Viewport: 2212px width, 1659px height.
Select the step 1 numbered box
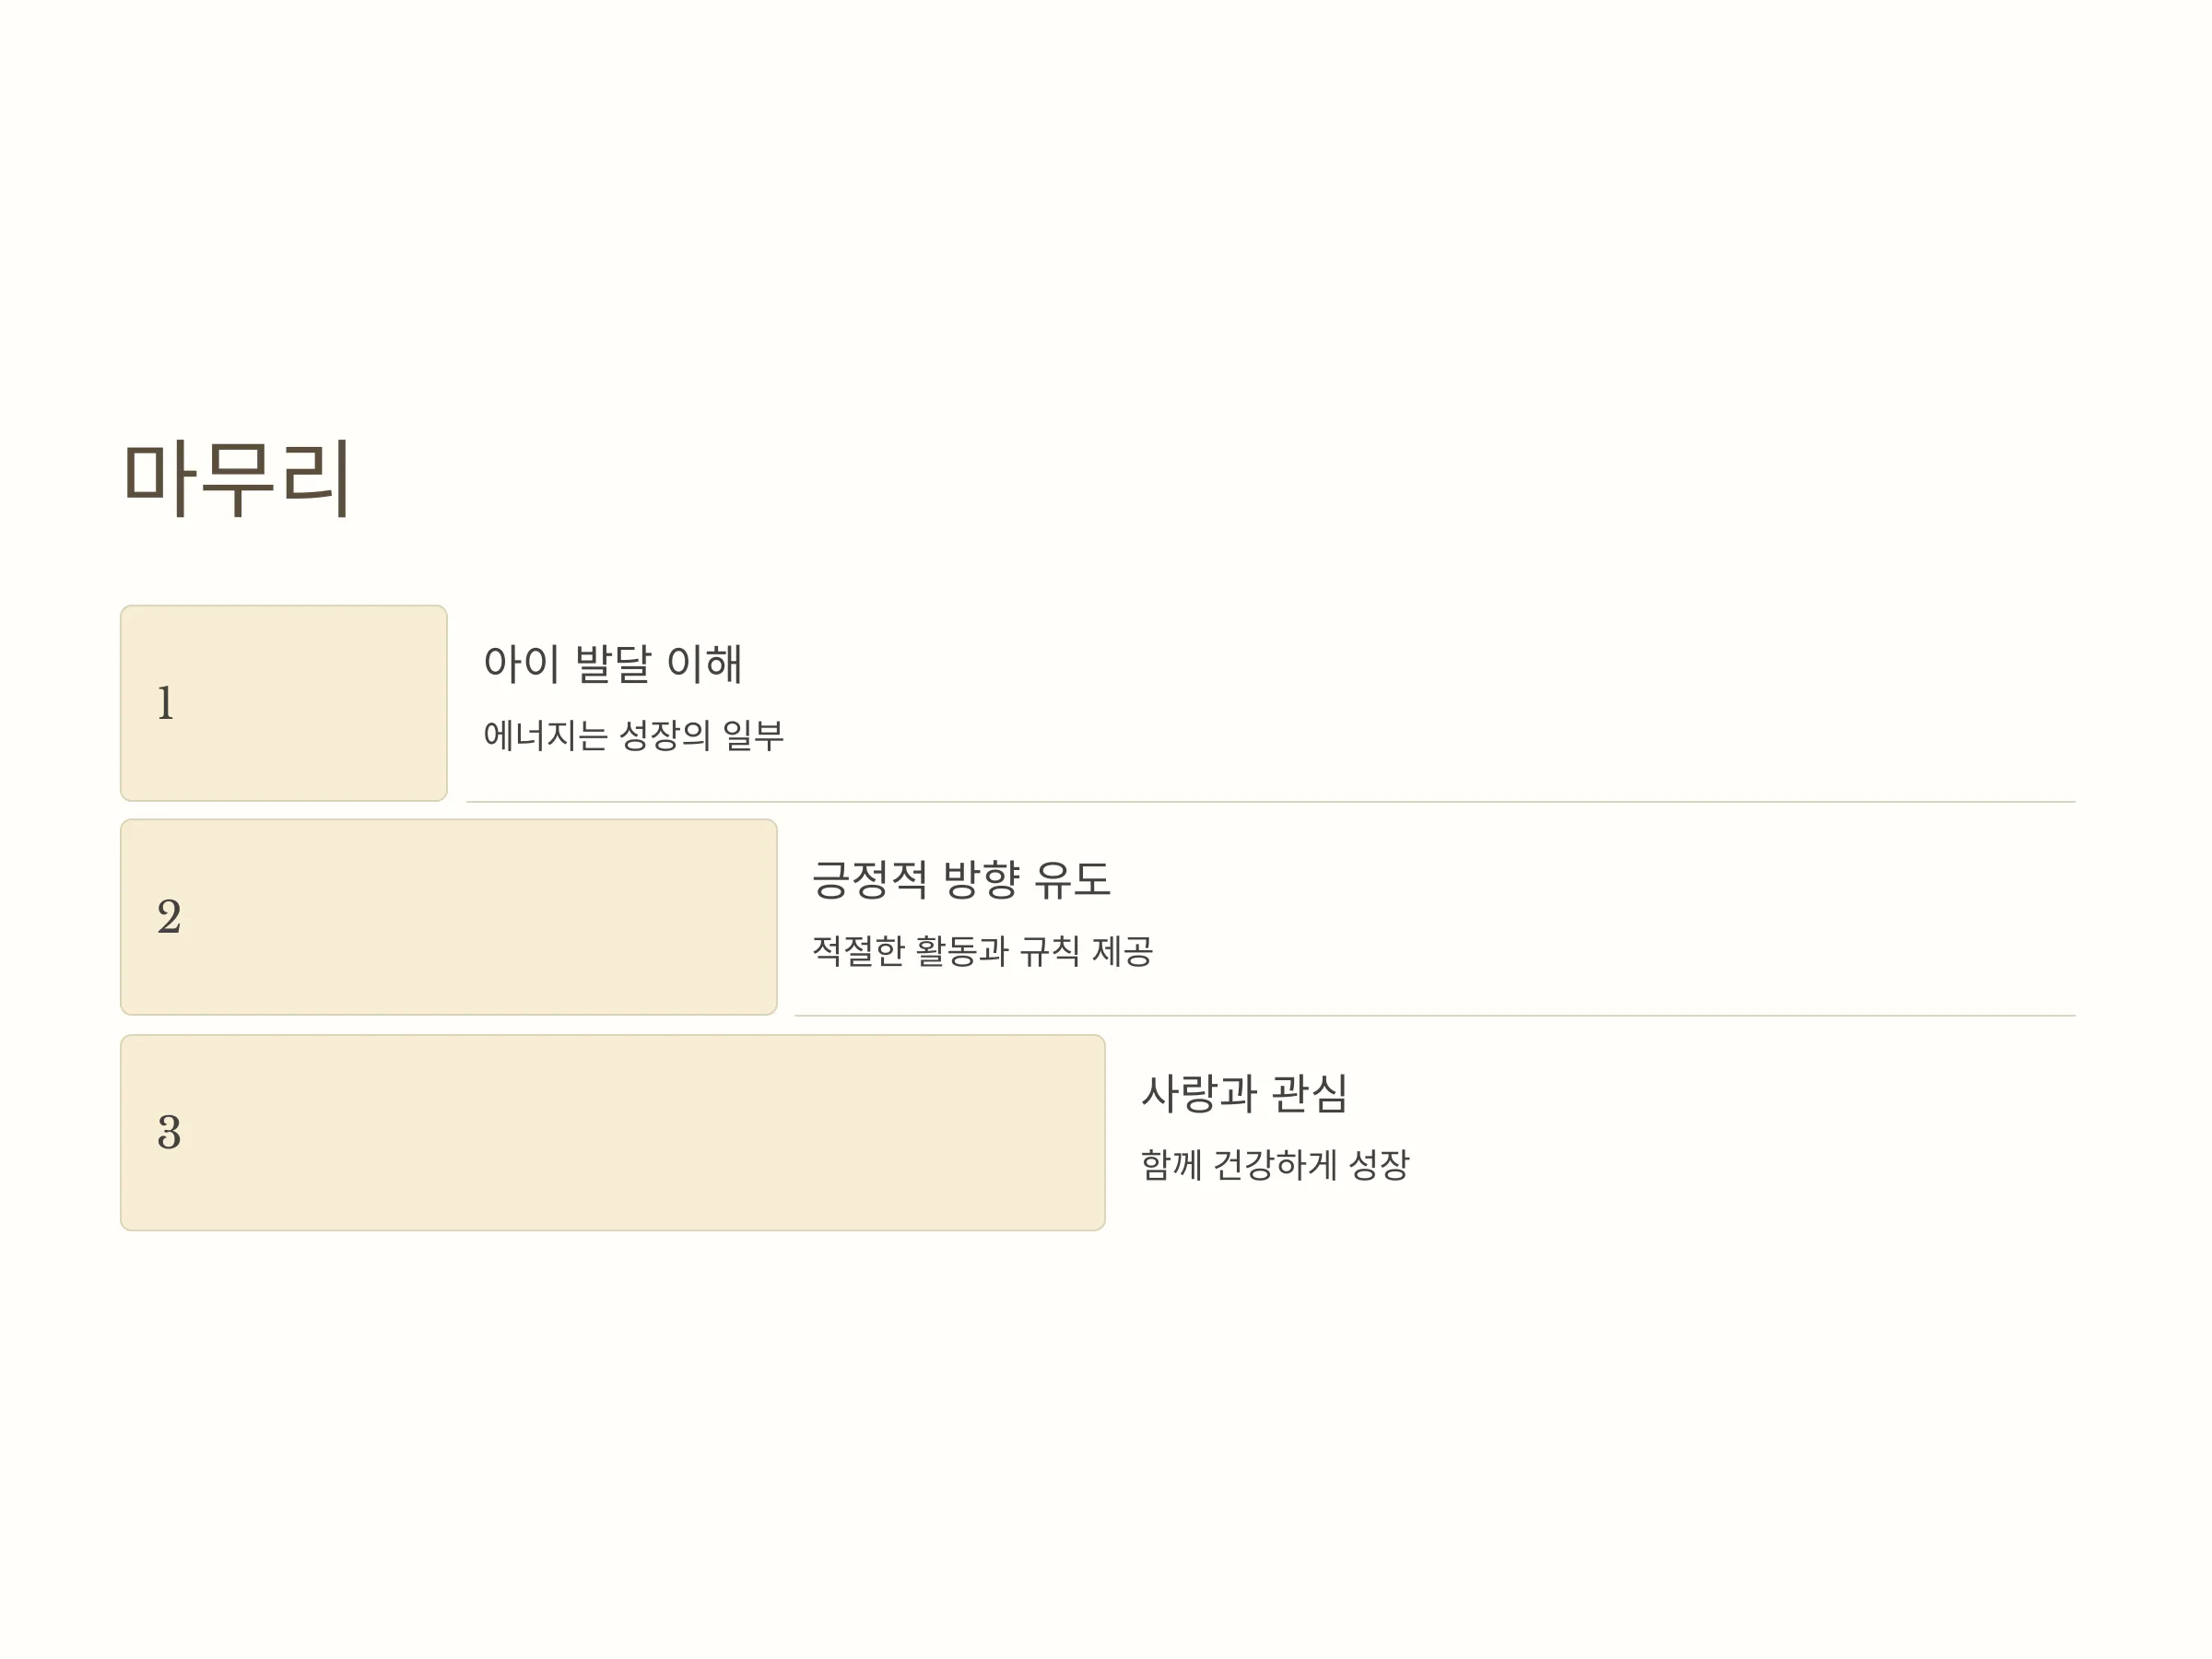click(284, 703)
